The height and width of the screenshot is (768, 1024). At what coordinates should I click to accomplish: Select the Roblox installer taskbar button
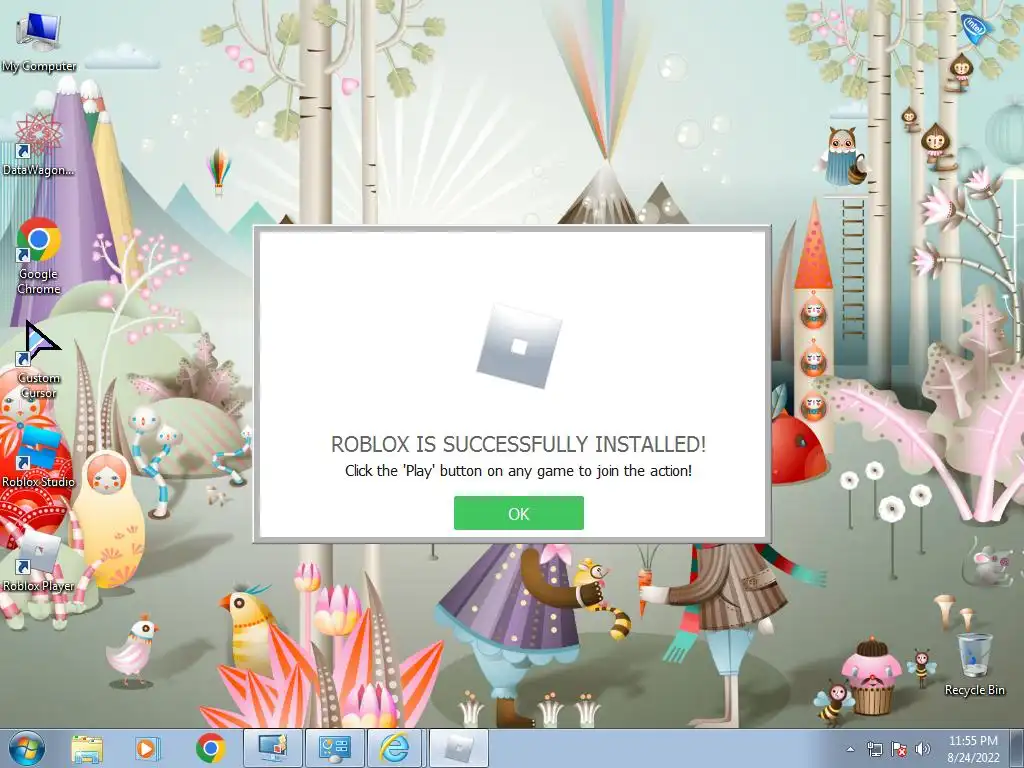coord(459,748)
